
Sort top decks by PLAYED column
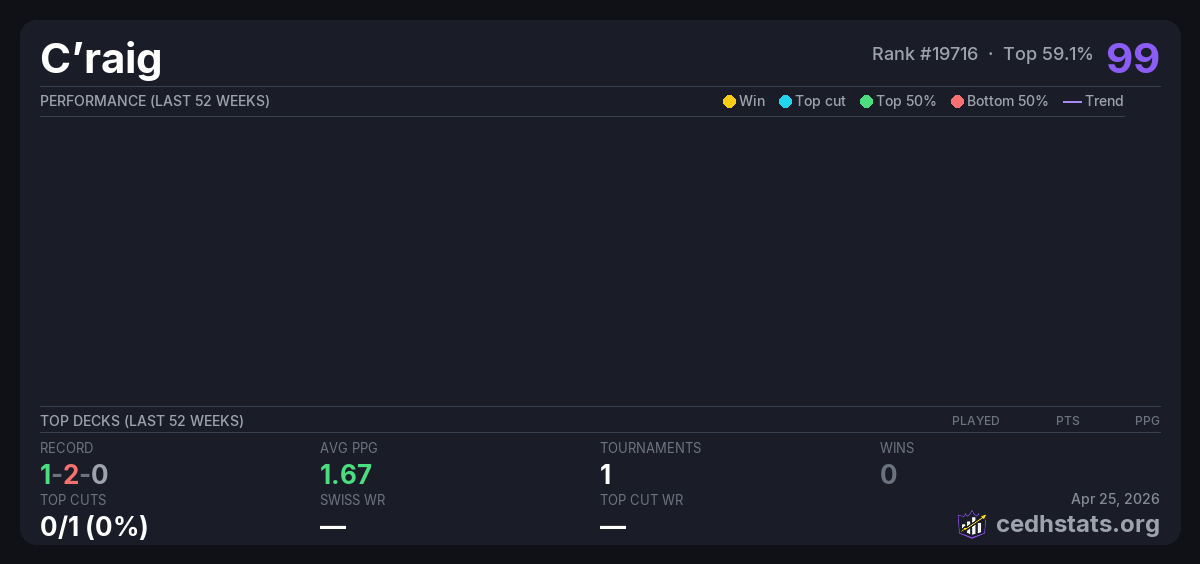[975, 421]
